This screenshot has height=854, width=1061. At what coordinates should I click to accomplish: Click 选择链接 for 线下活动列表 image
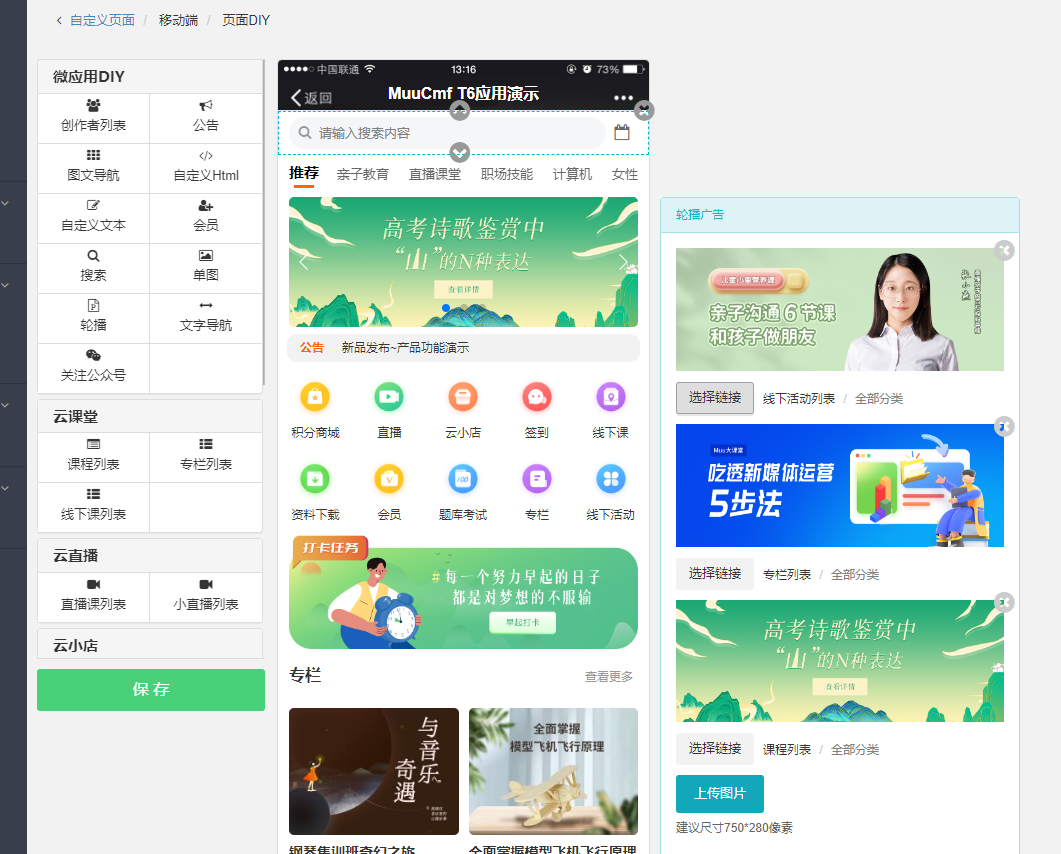[x=715, y=398]
